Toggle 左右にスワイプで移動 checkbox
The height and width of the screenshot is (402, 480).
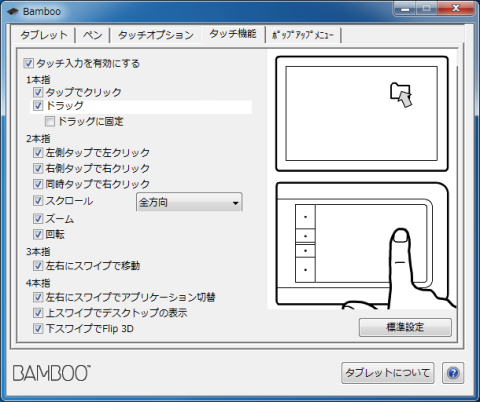[38, 266]
